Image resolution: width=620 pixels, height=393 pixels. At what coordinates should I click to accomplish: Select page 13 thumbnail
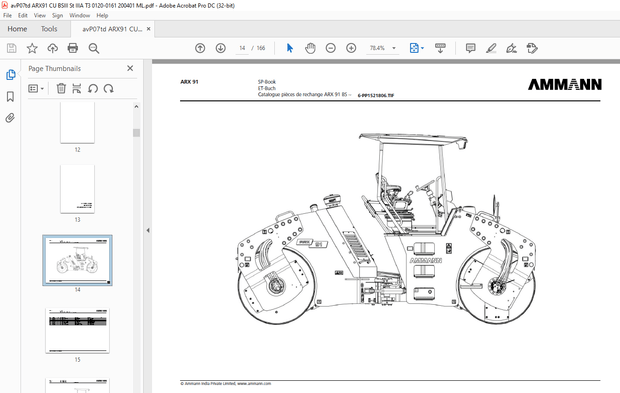pos(77,189)
